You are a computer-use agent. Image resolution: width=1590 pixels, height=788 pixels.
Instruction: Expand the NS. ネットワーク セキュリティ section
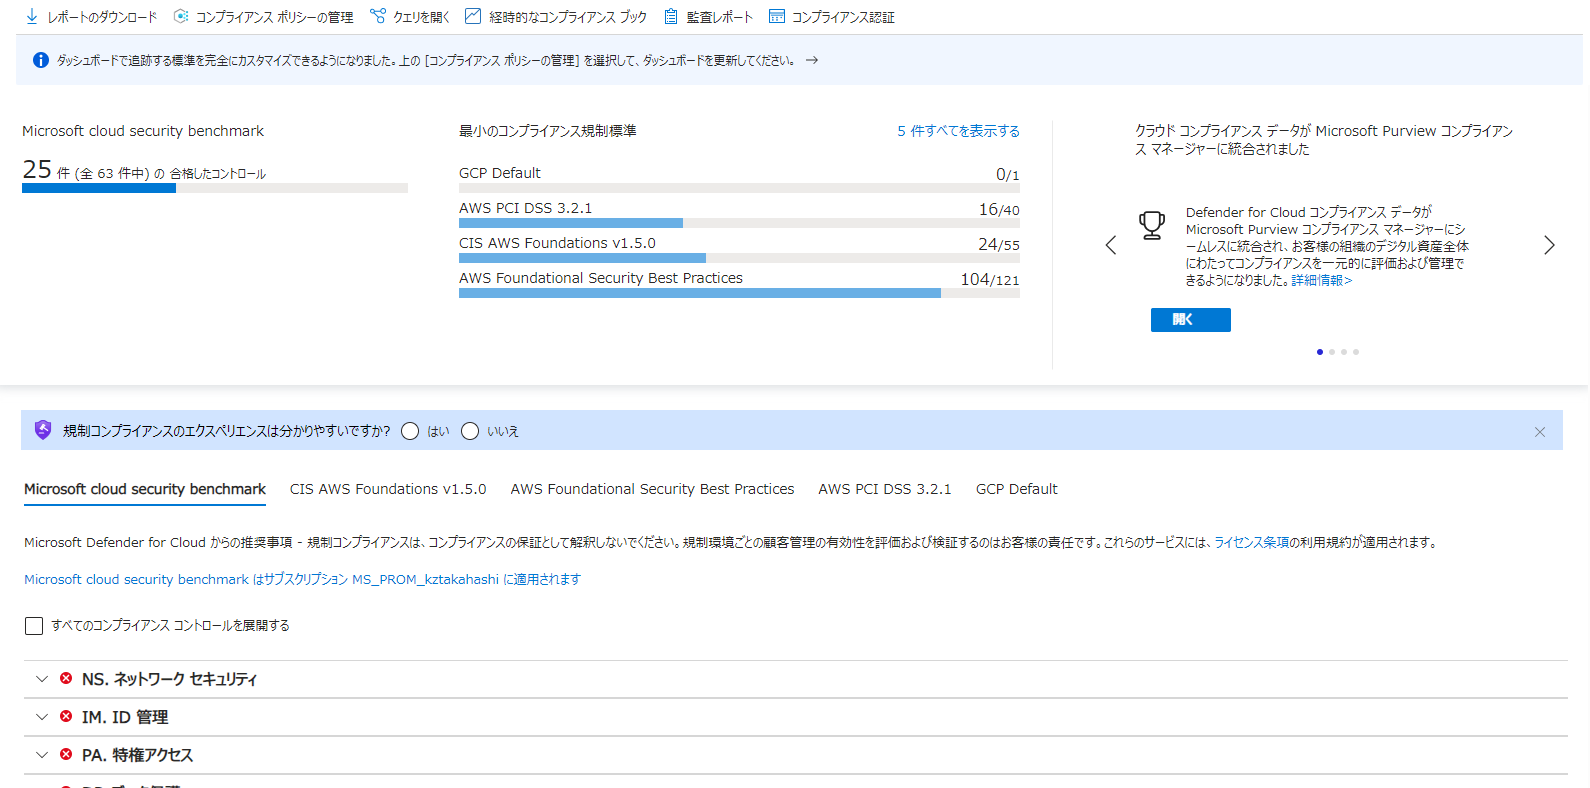(42, 679)
